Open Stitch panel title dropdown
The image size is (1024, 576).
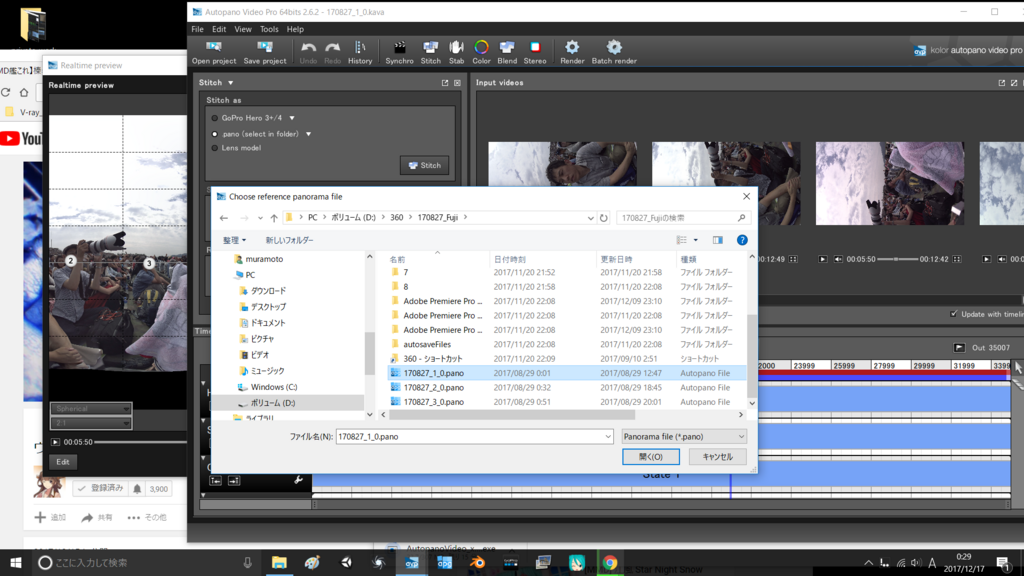click(x=231, y=83)
